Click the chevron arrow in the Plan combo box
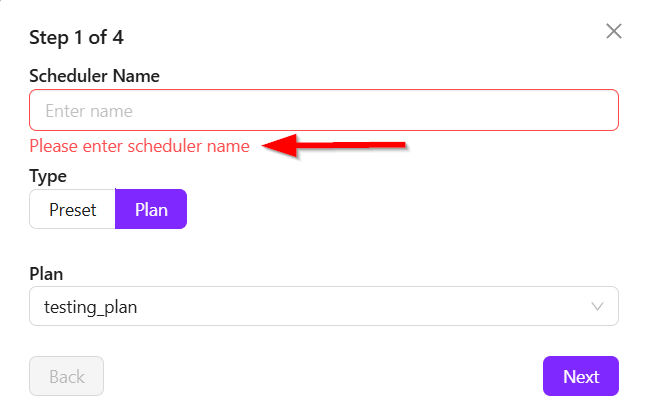This screenshot has height=415, width=647. [598, 307]
